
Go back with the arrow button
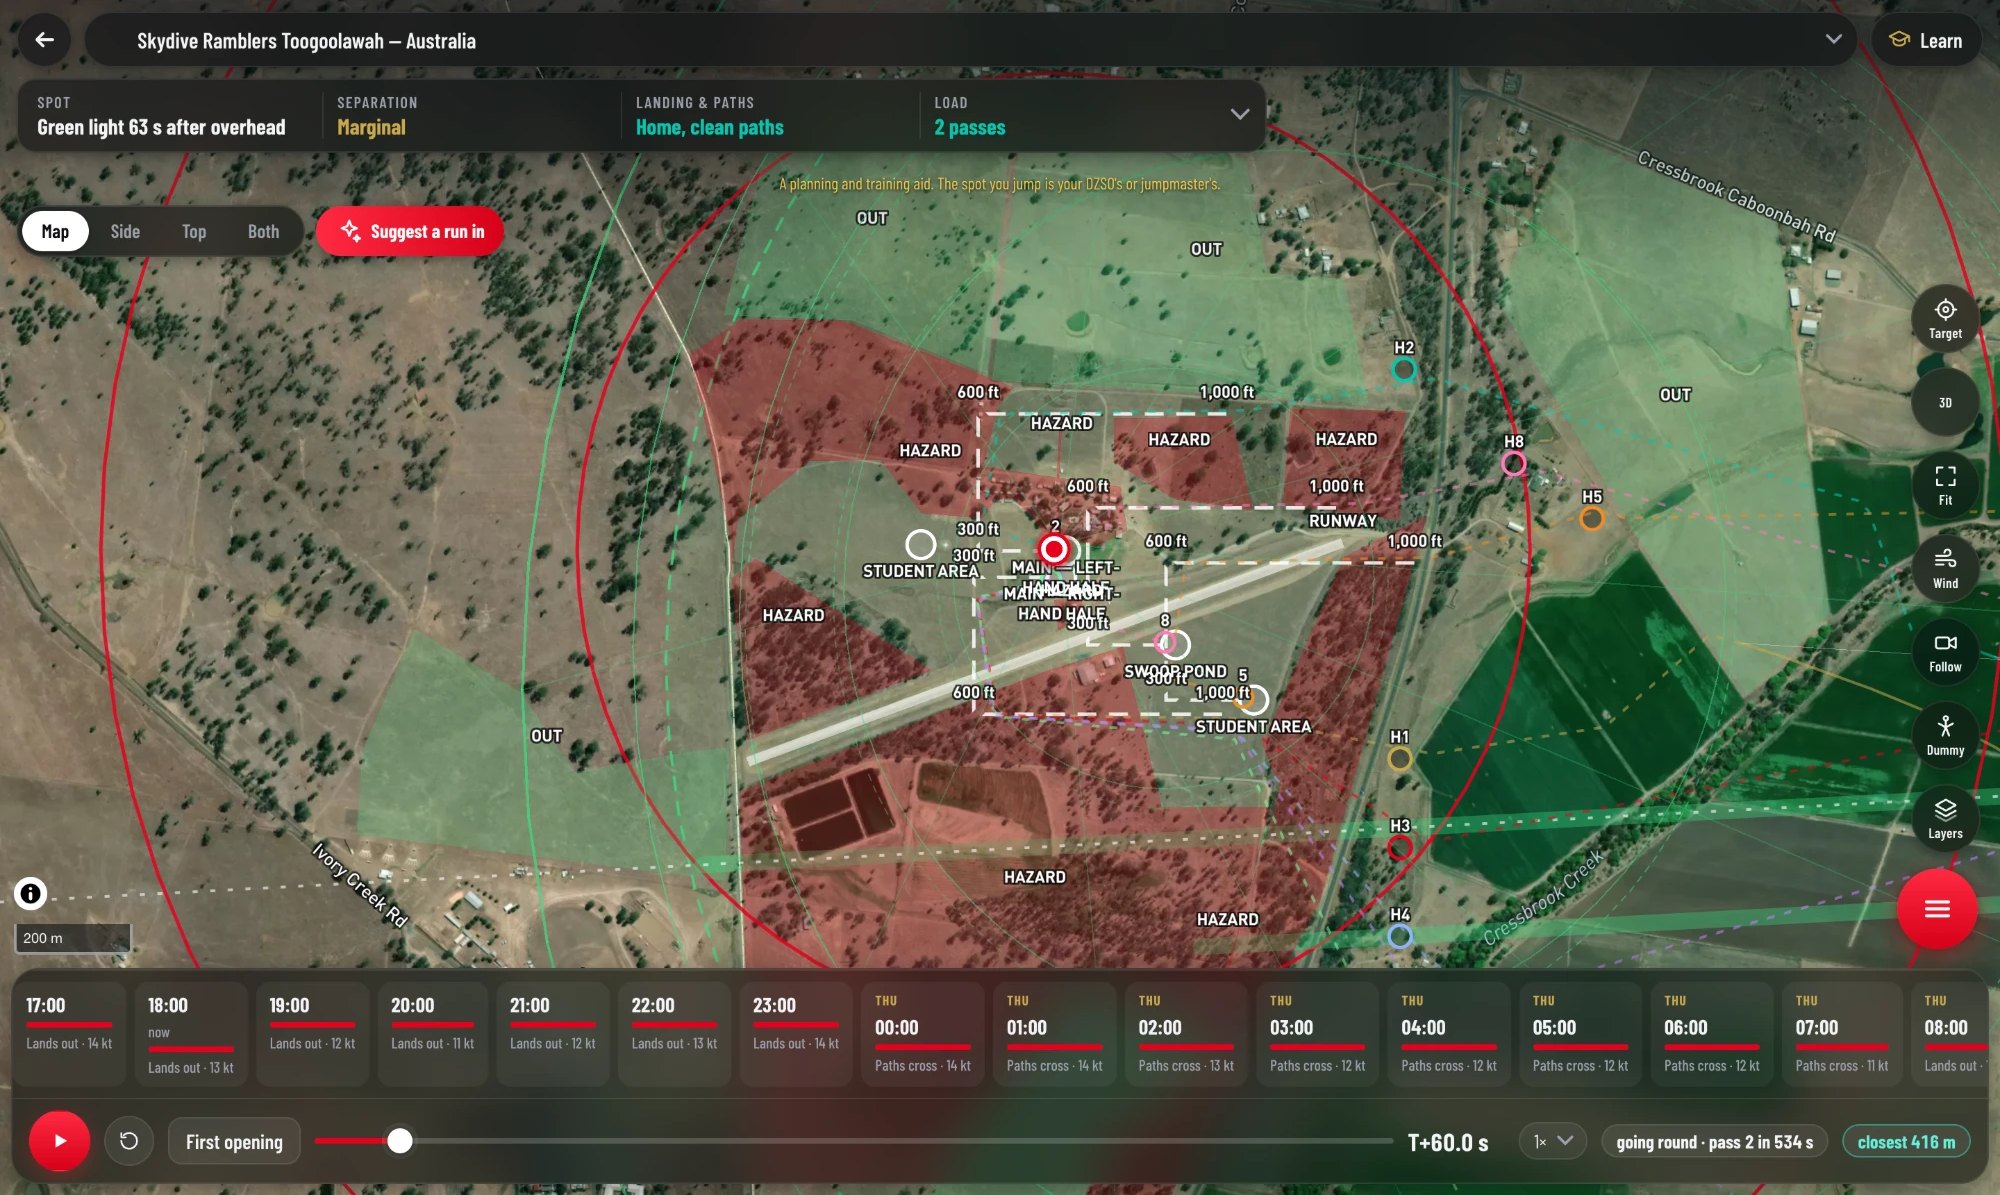44,40
